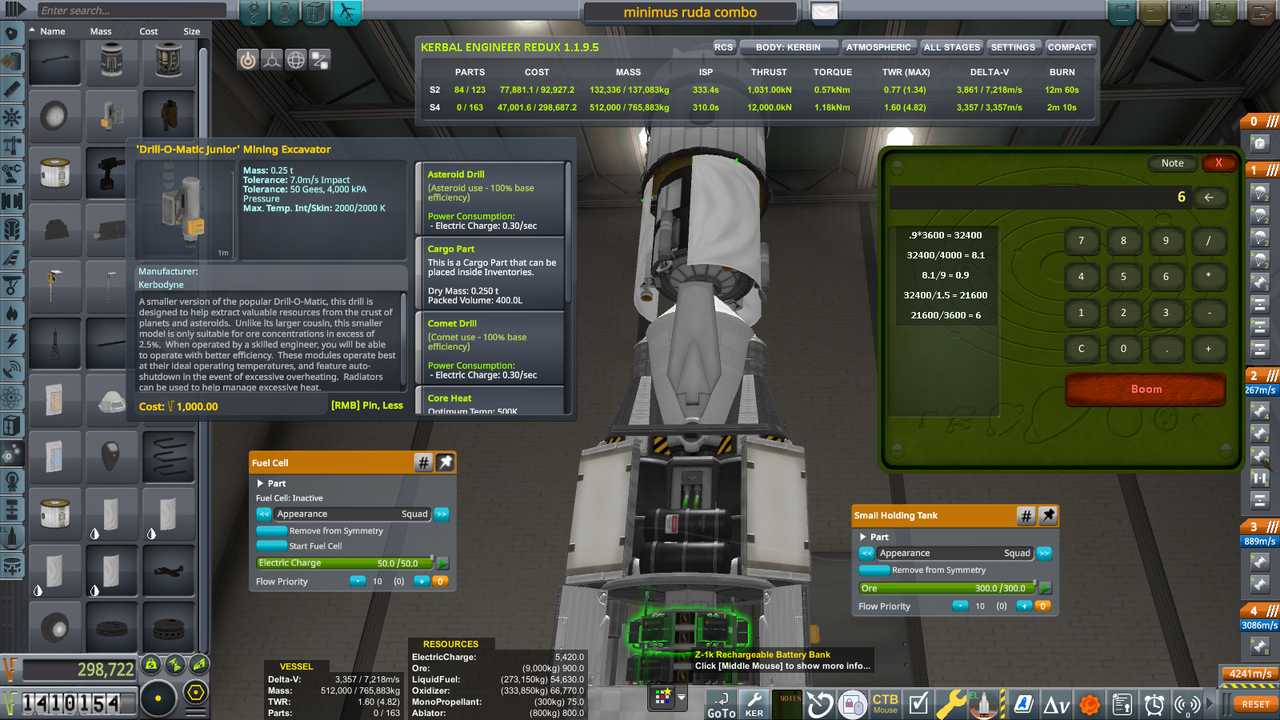
Task: Open the Cargo inventory tab icon
Action: pos(316,13)
